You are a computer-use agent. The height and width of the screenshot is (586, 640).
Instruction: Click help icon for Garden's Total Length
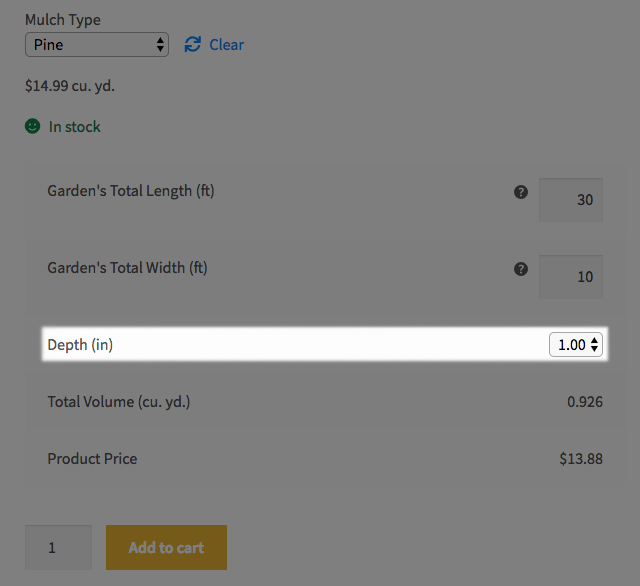pos(520,192)
